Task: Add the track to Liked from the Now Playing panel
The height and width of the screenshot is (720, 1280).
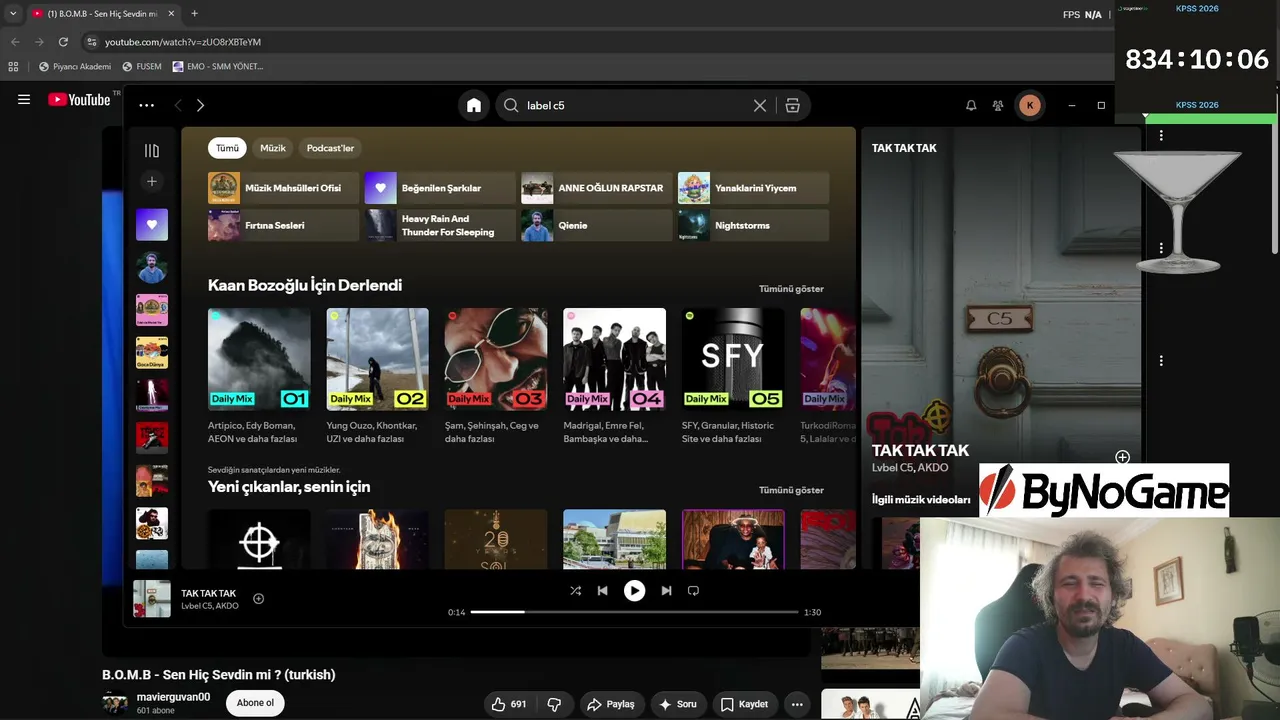Action: click(1122, 457)
